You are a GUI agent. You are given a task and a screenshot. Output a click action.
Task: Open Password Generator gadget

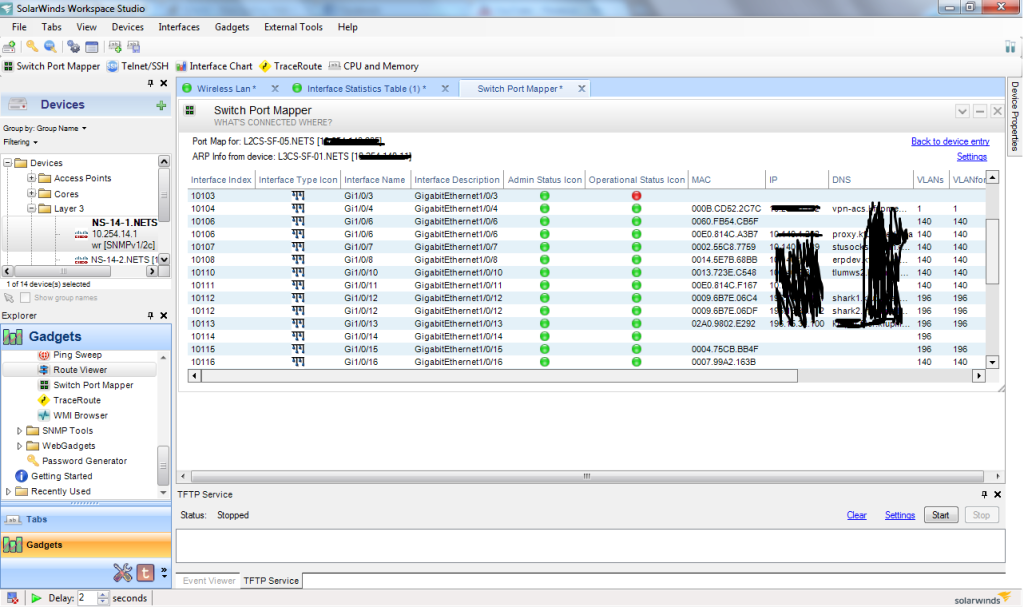pos(77,461)
